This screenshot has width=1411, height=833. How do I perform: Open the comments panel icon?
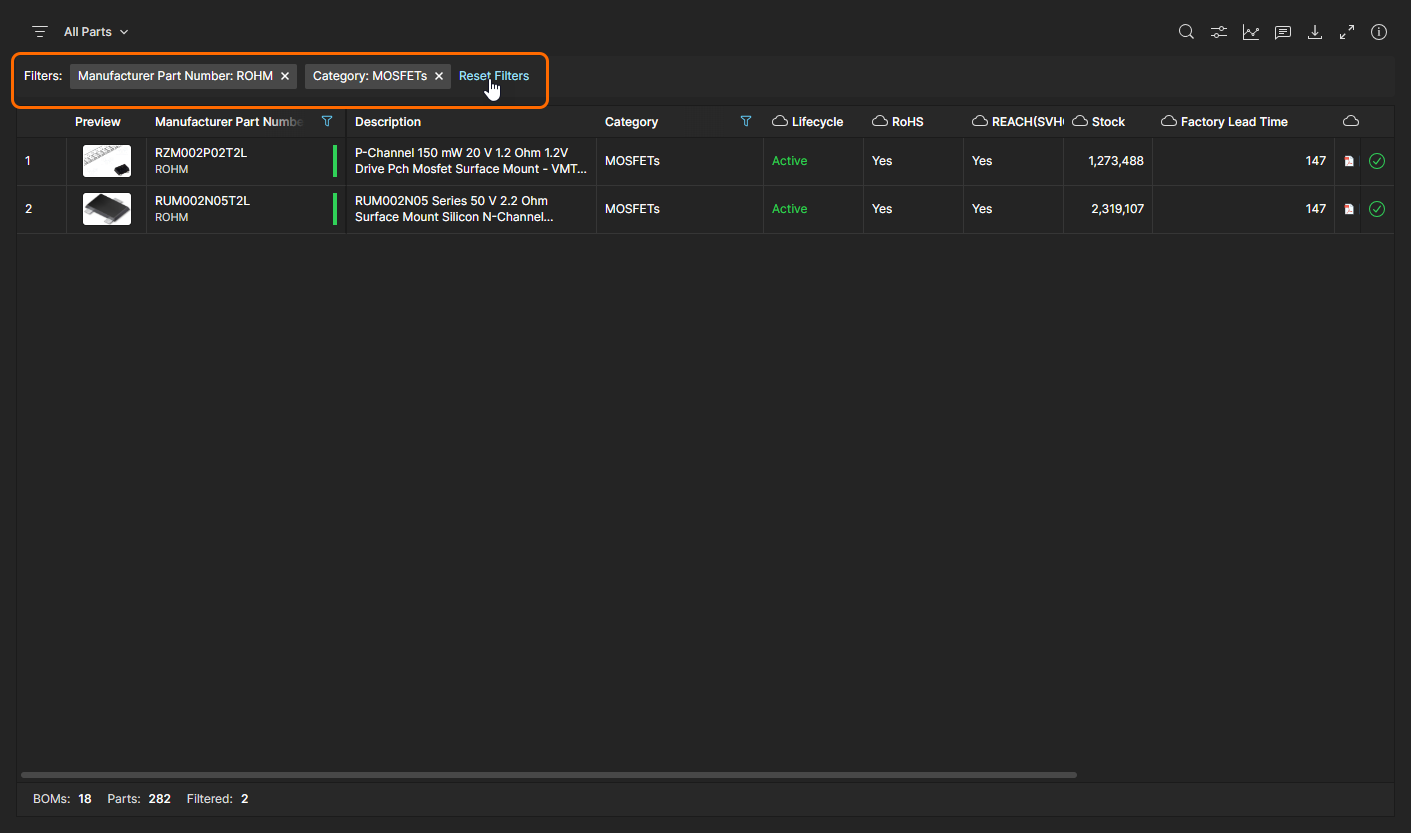[1283, 32]
